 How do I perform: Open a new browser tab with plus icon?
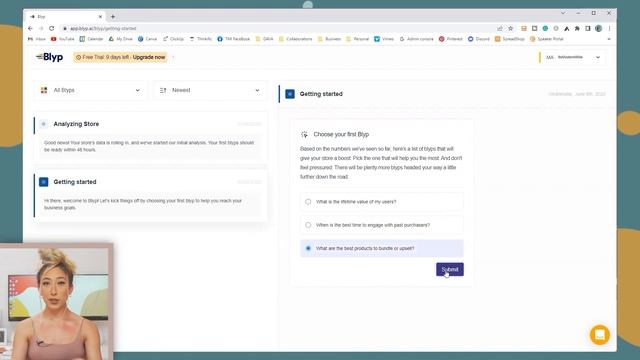113,17
